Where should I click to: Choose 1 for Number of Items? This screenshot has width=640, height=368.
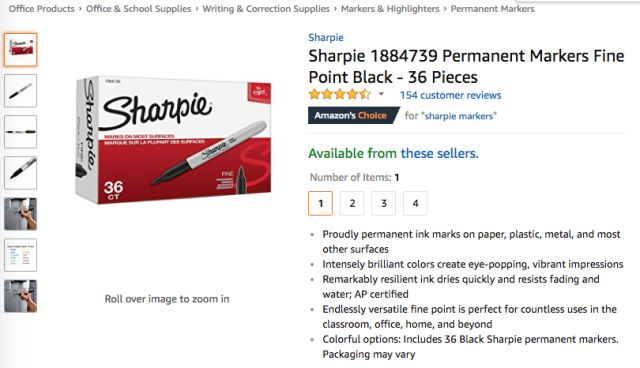pos(320,203)
